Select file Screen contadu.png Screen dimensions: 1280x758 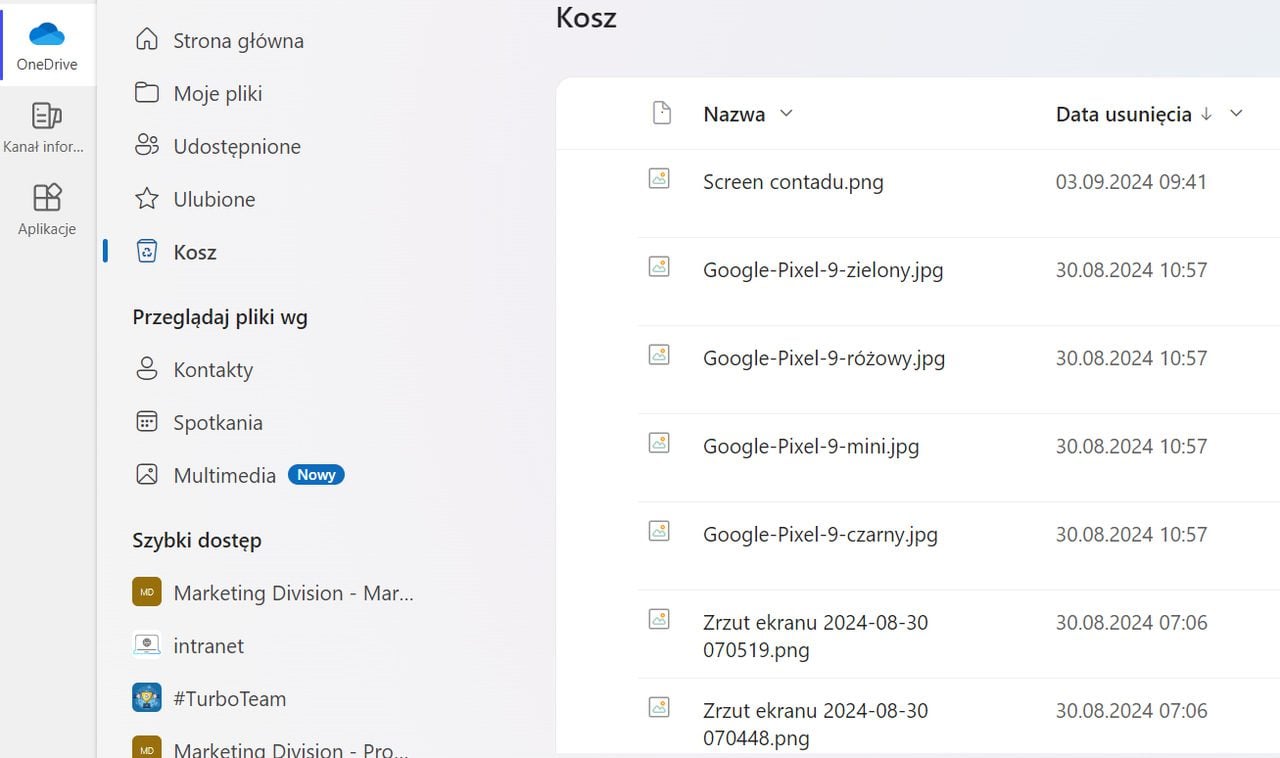tap(793, 182)
